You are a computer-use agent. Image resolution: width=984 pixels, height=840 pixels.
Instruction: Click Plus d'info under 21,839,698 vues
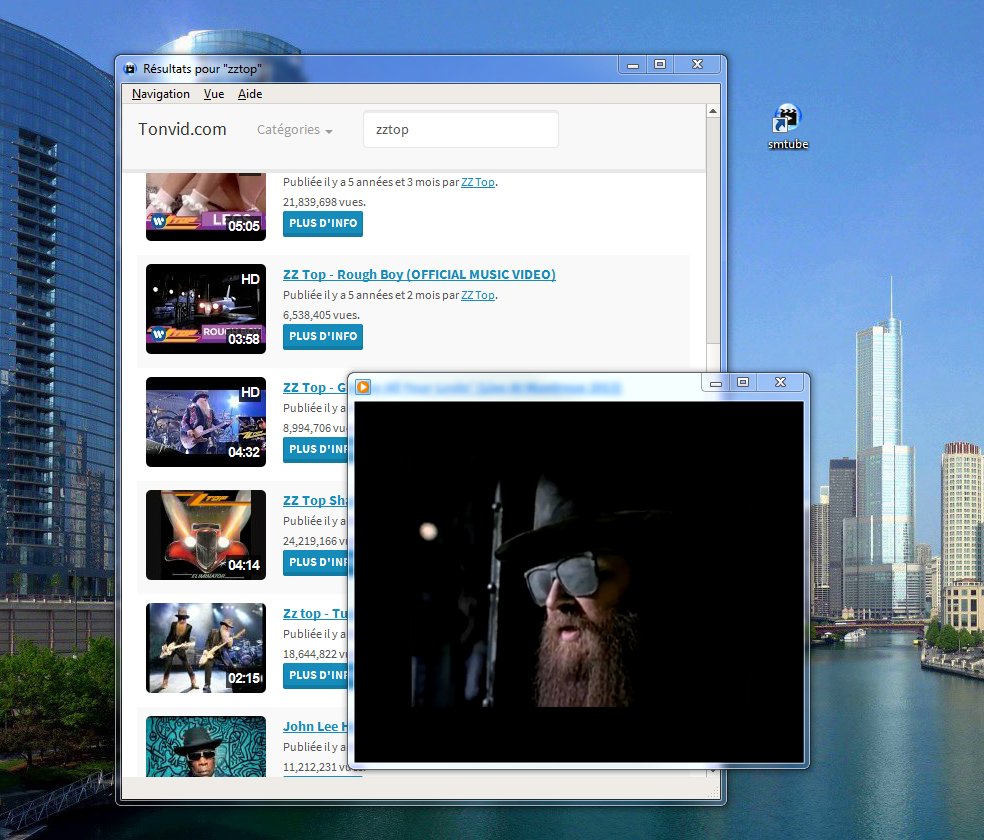(x=323, y=223)
